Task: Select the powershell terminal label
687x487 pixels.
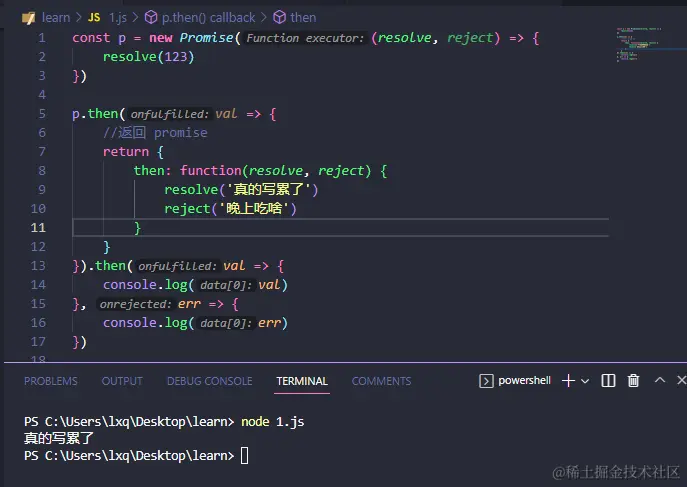Action: (x=524, y=380)
